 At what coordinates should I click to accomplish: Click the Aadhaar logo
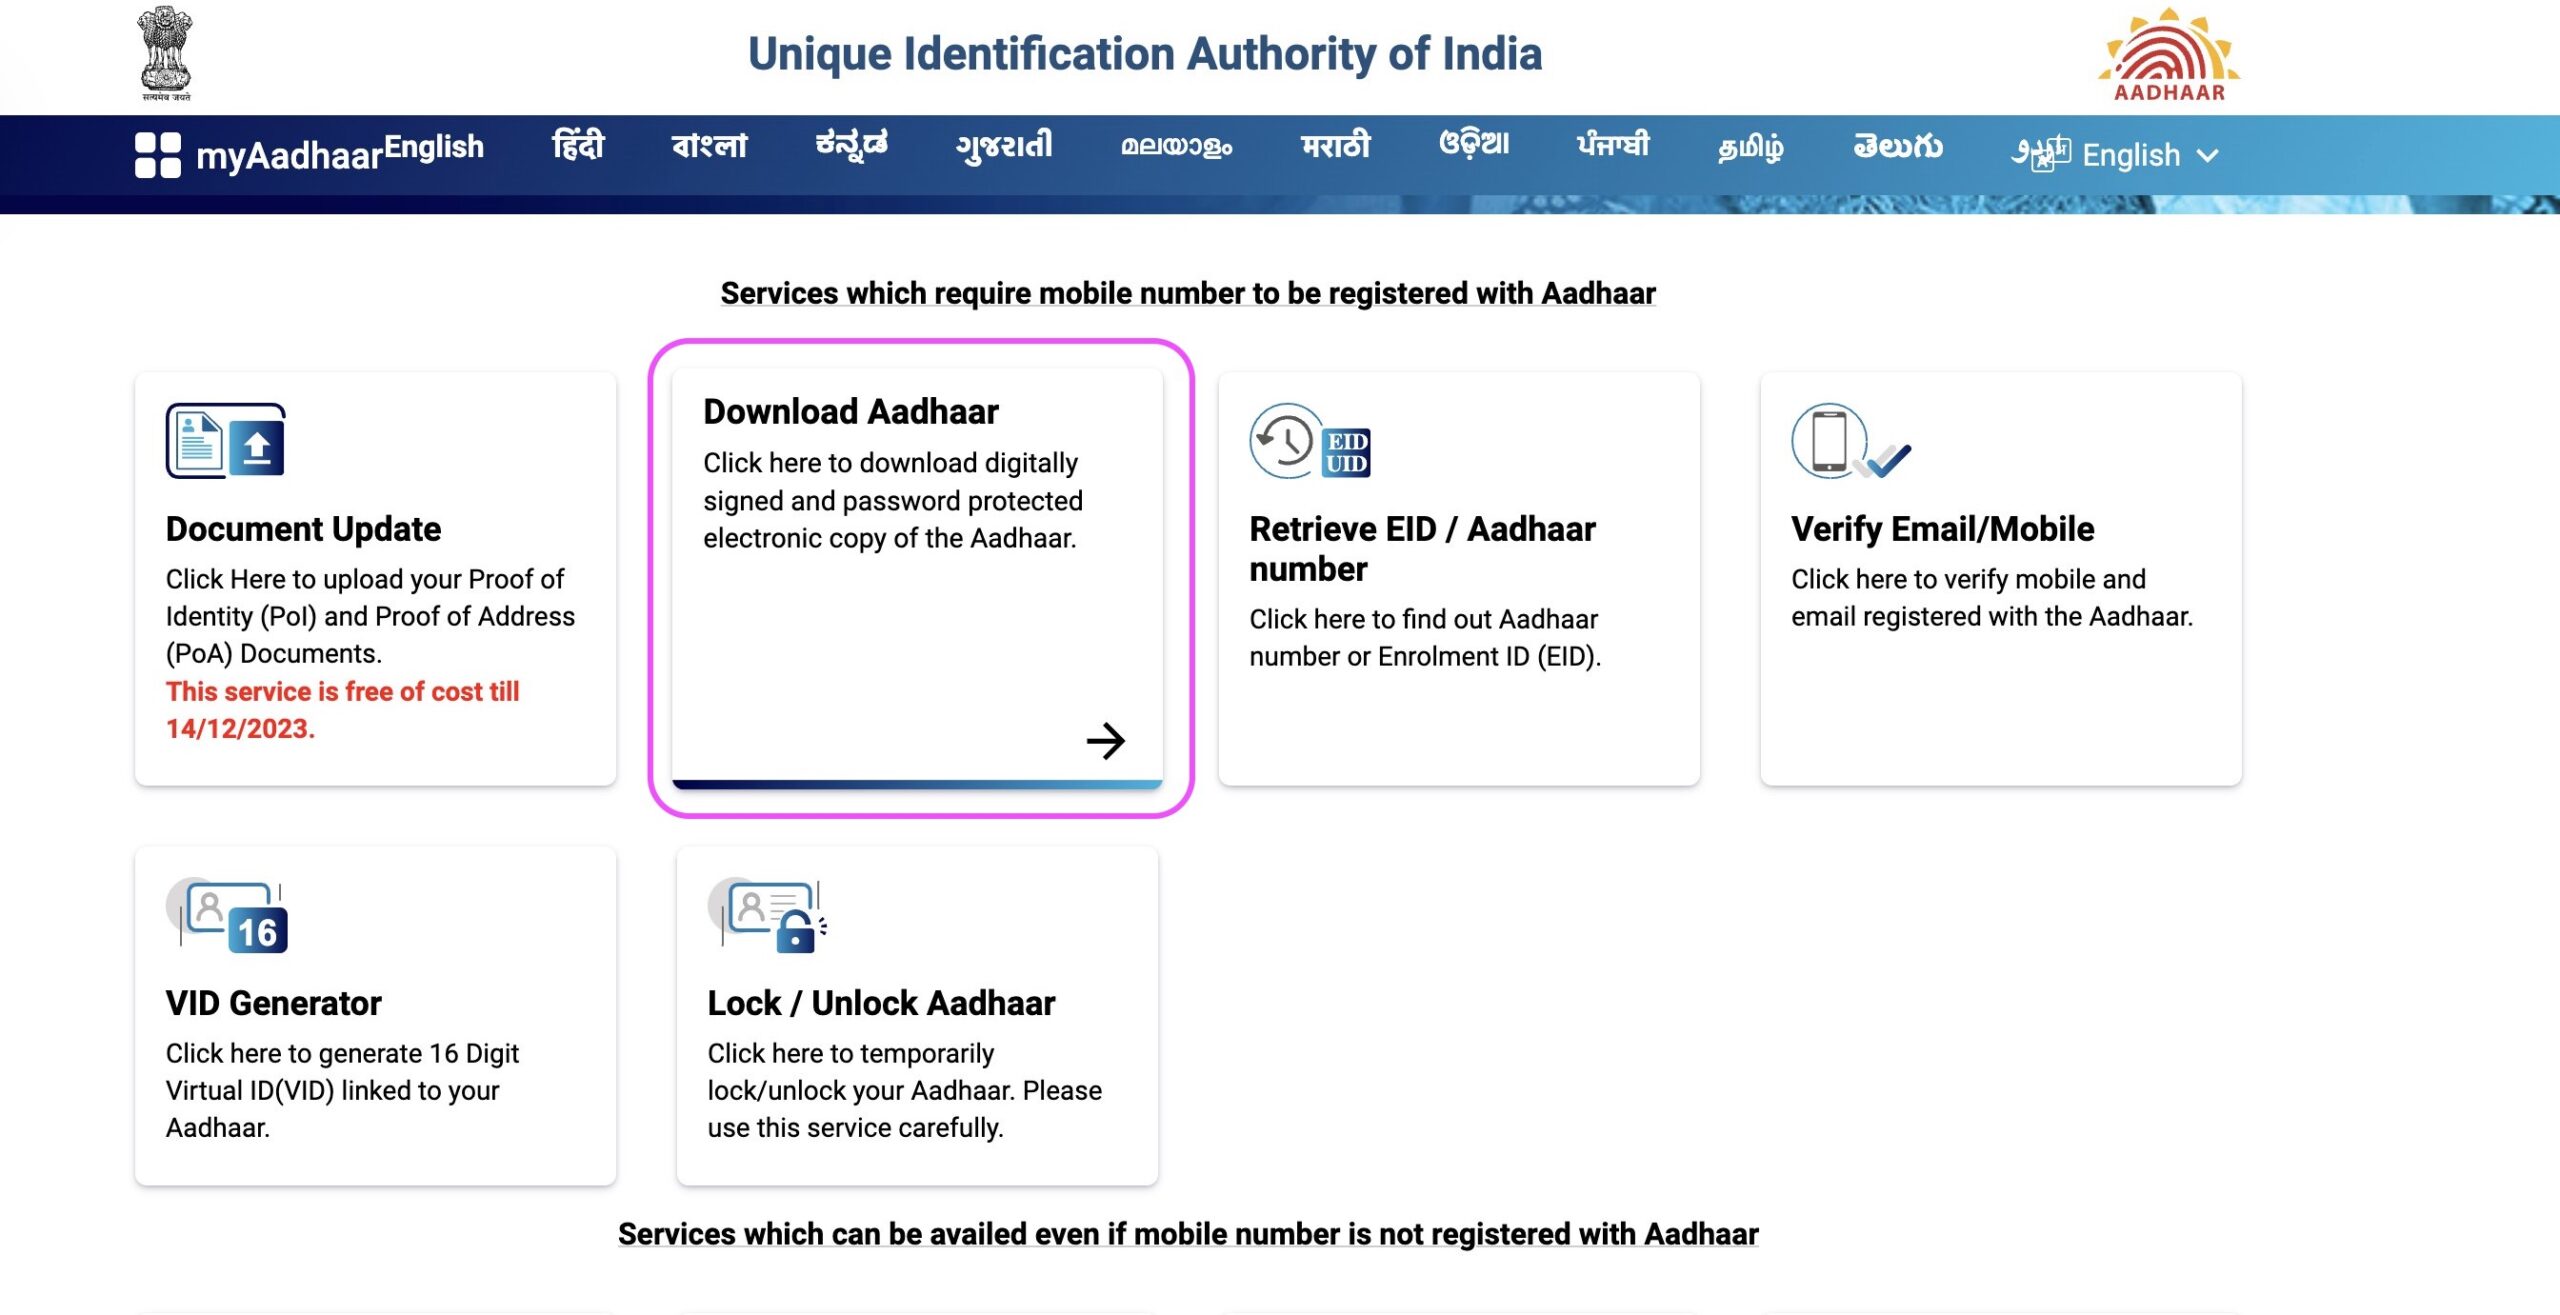click(2169, 55)
